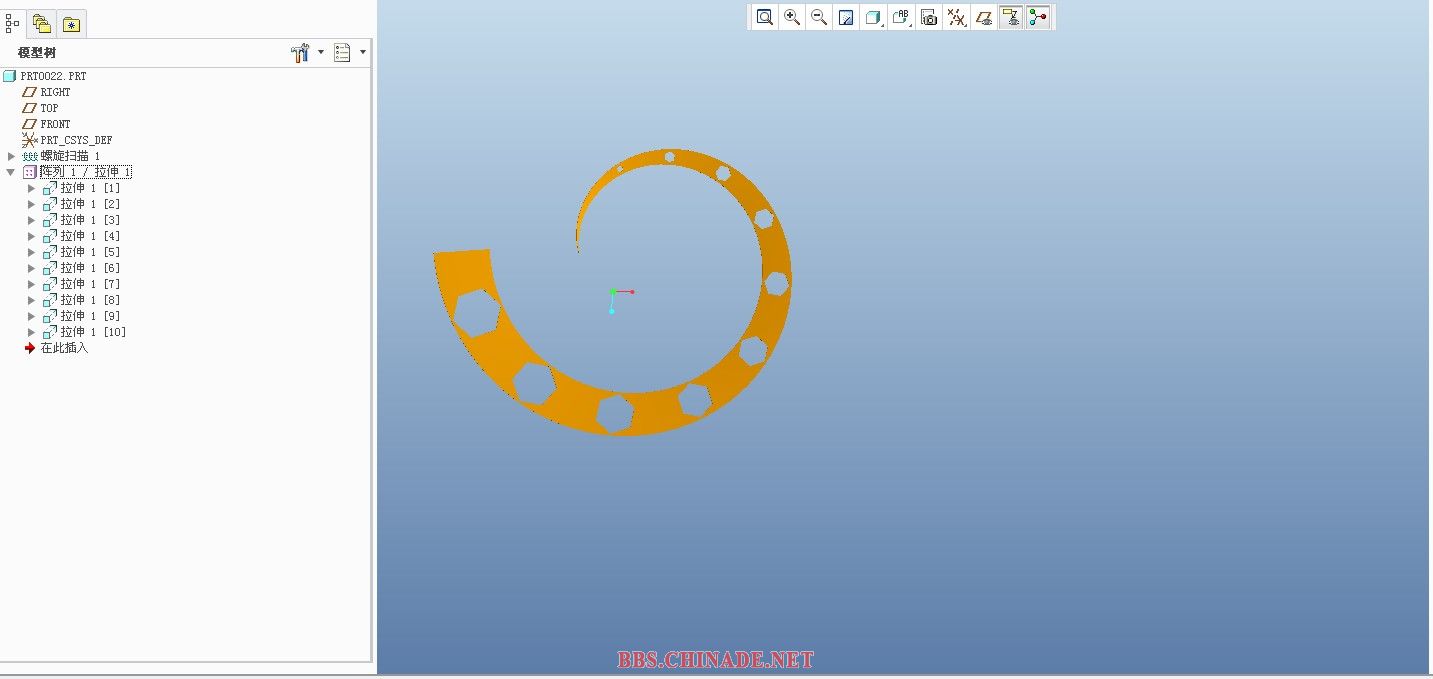Screen dimensions: 1433x679
Task: Select the 阵列 1 / 拉伸 1 pattern row
Action: [x=86, y=172]
